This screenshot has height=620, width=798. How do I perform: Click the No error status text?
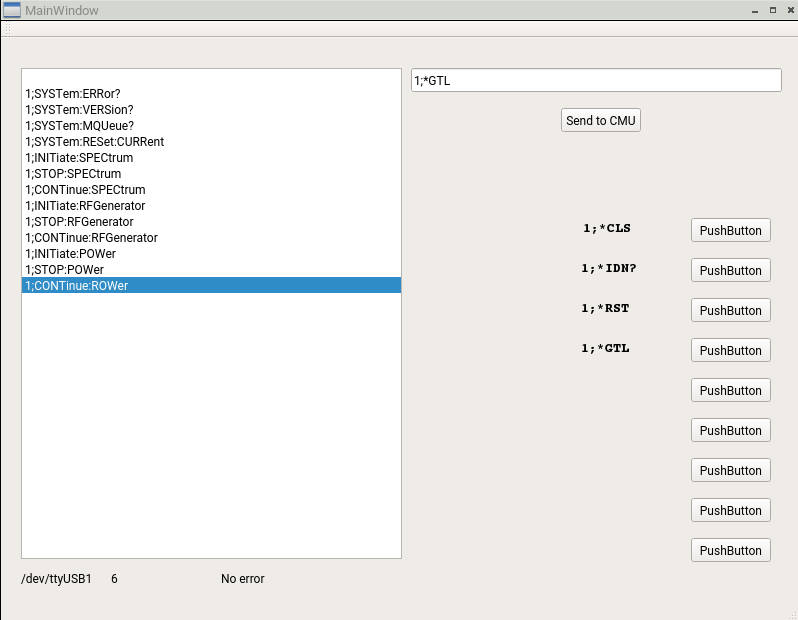[x=243, y=579]
